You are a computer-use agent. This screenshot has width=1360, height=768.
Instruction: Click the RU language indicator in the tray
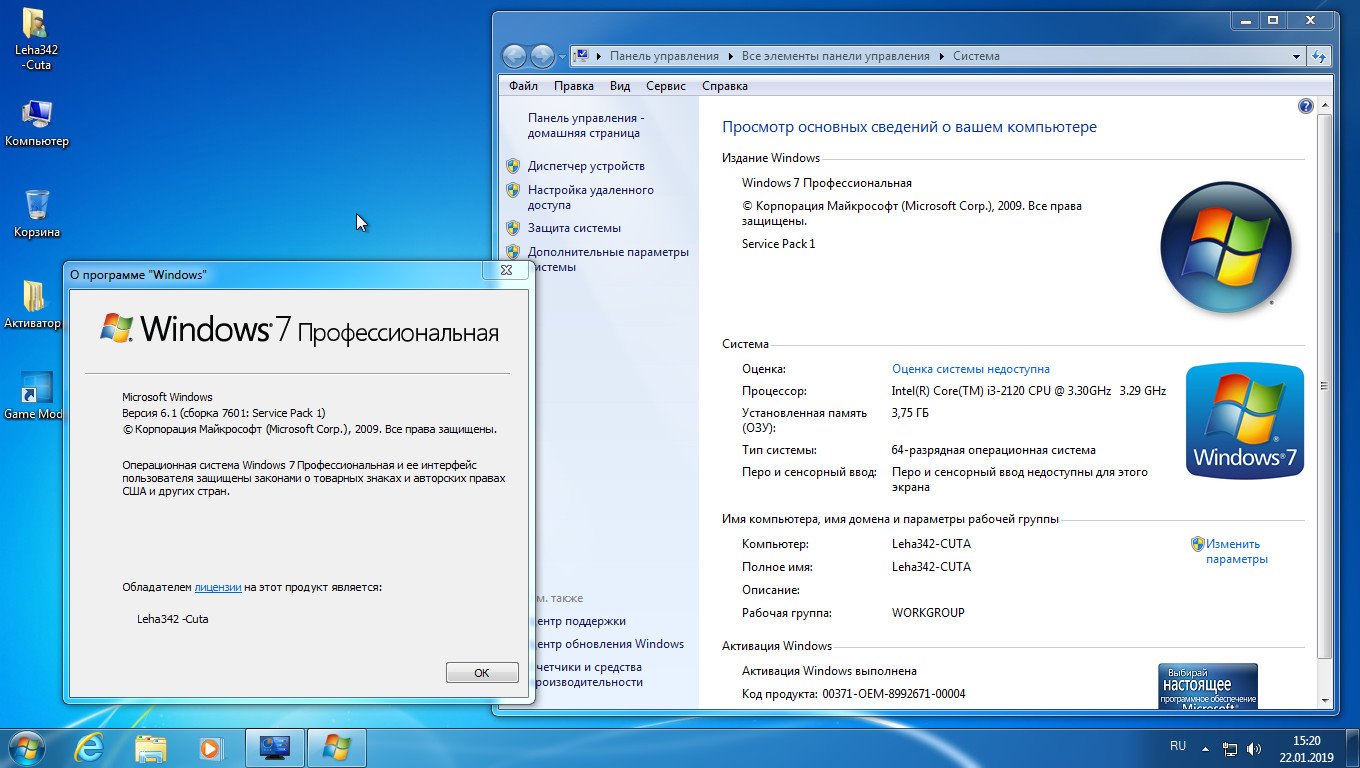(1178, 746)
